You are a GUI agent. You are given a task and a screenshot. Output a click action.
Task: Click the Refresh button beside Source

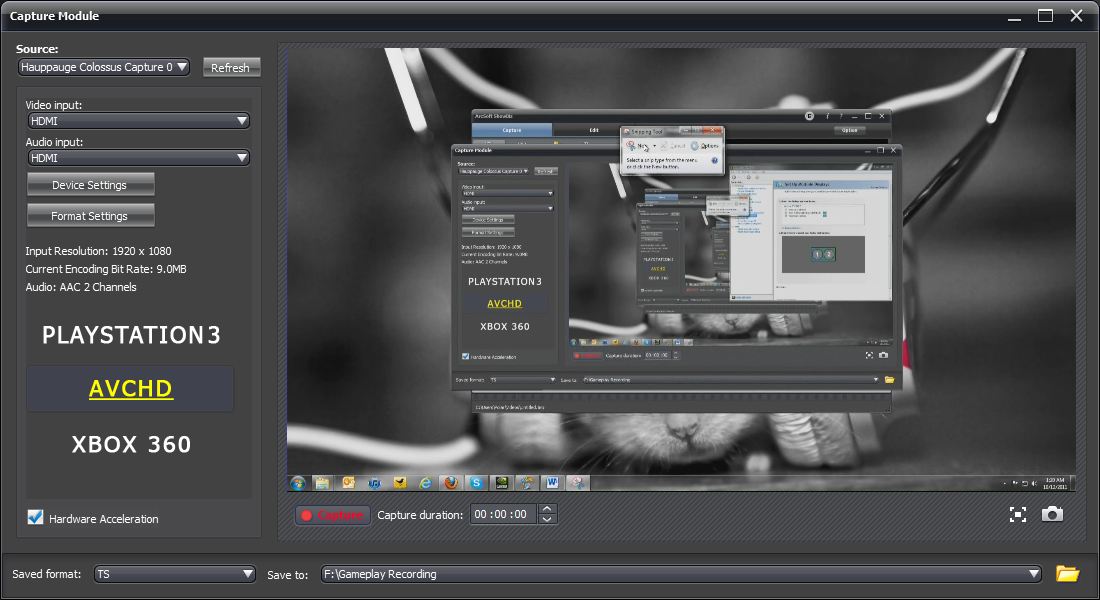231,67
